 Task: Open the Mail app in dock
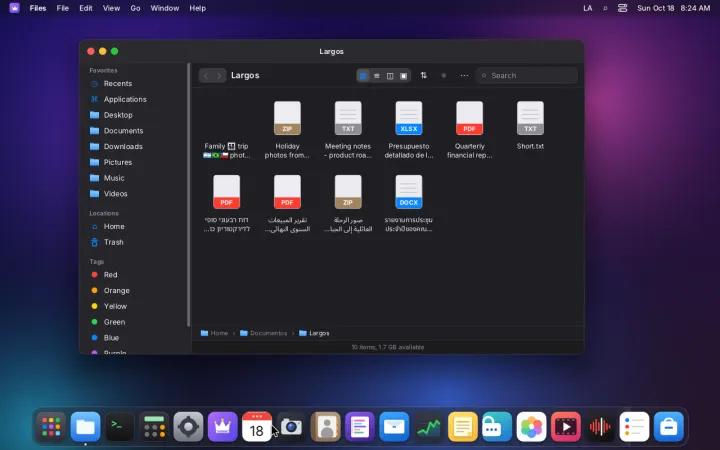point(394,427)
